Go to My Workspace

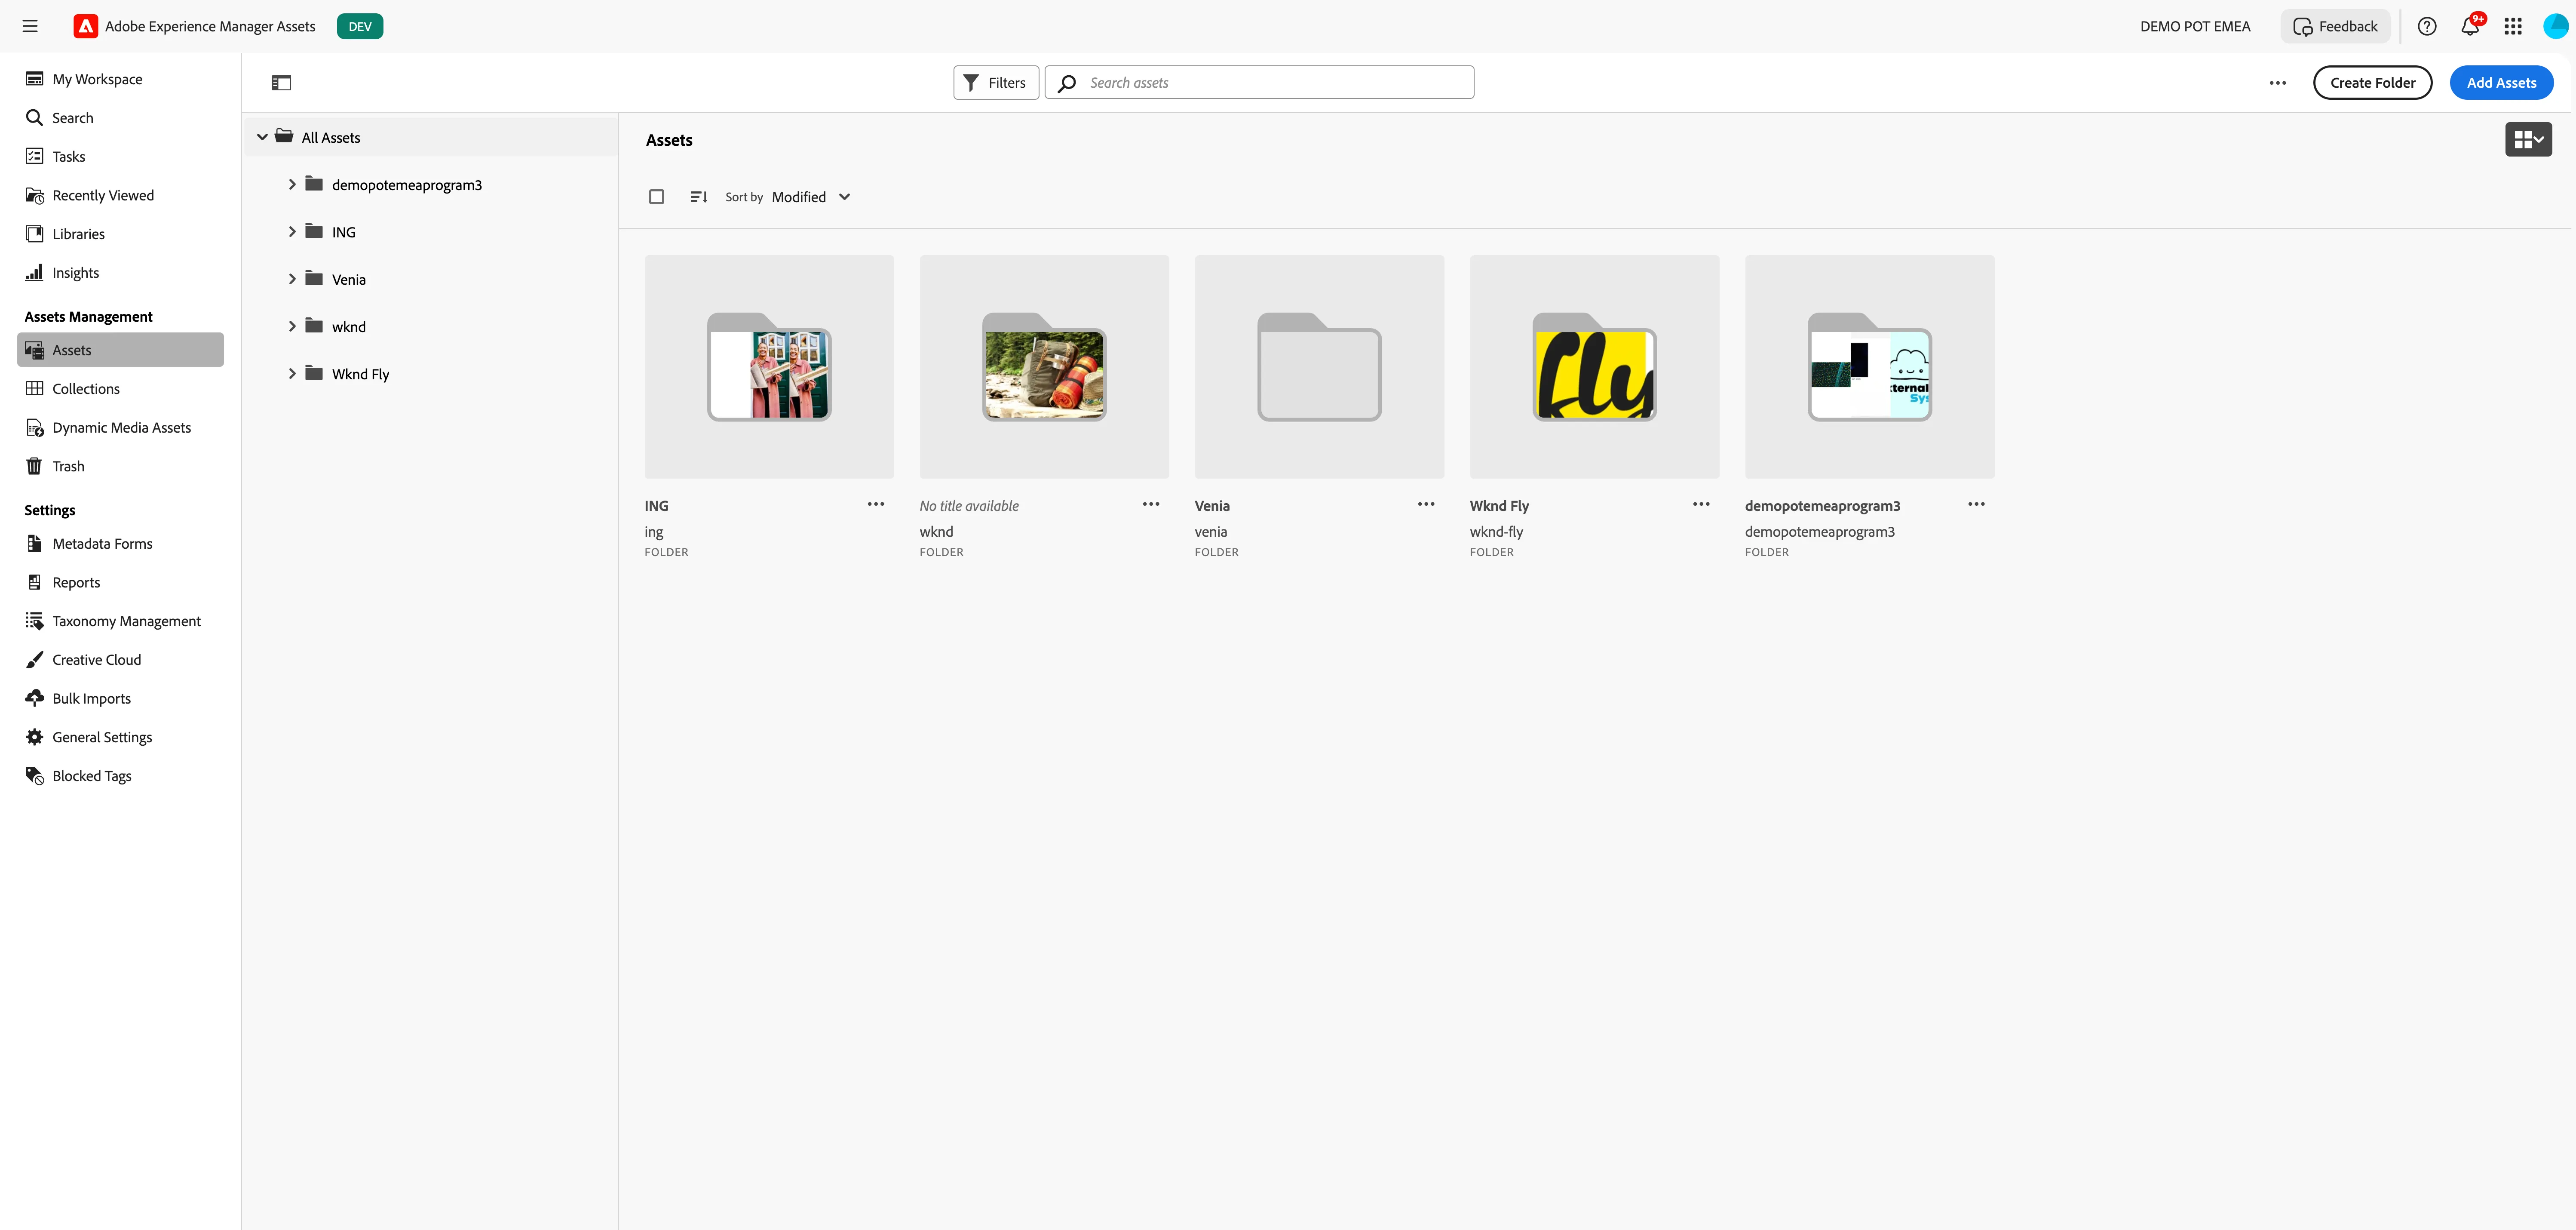[x=120, y=79]
